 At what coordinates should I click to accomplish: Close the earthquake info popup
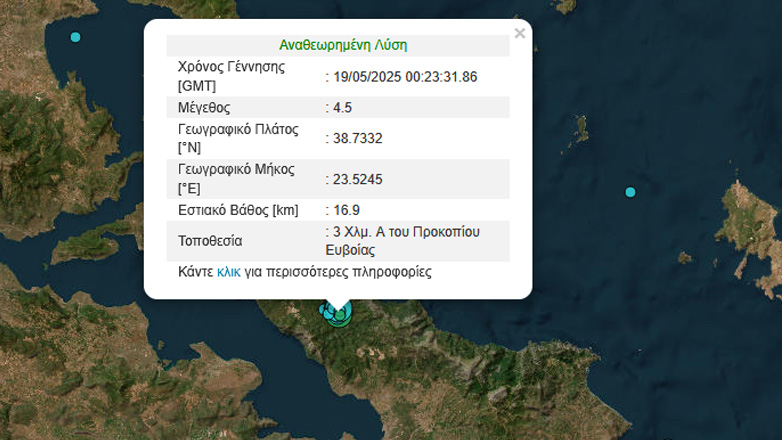[519, 34]
